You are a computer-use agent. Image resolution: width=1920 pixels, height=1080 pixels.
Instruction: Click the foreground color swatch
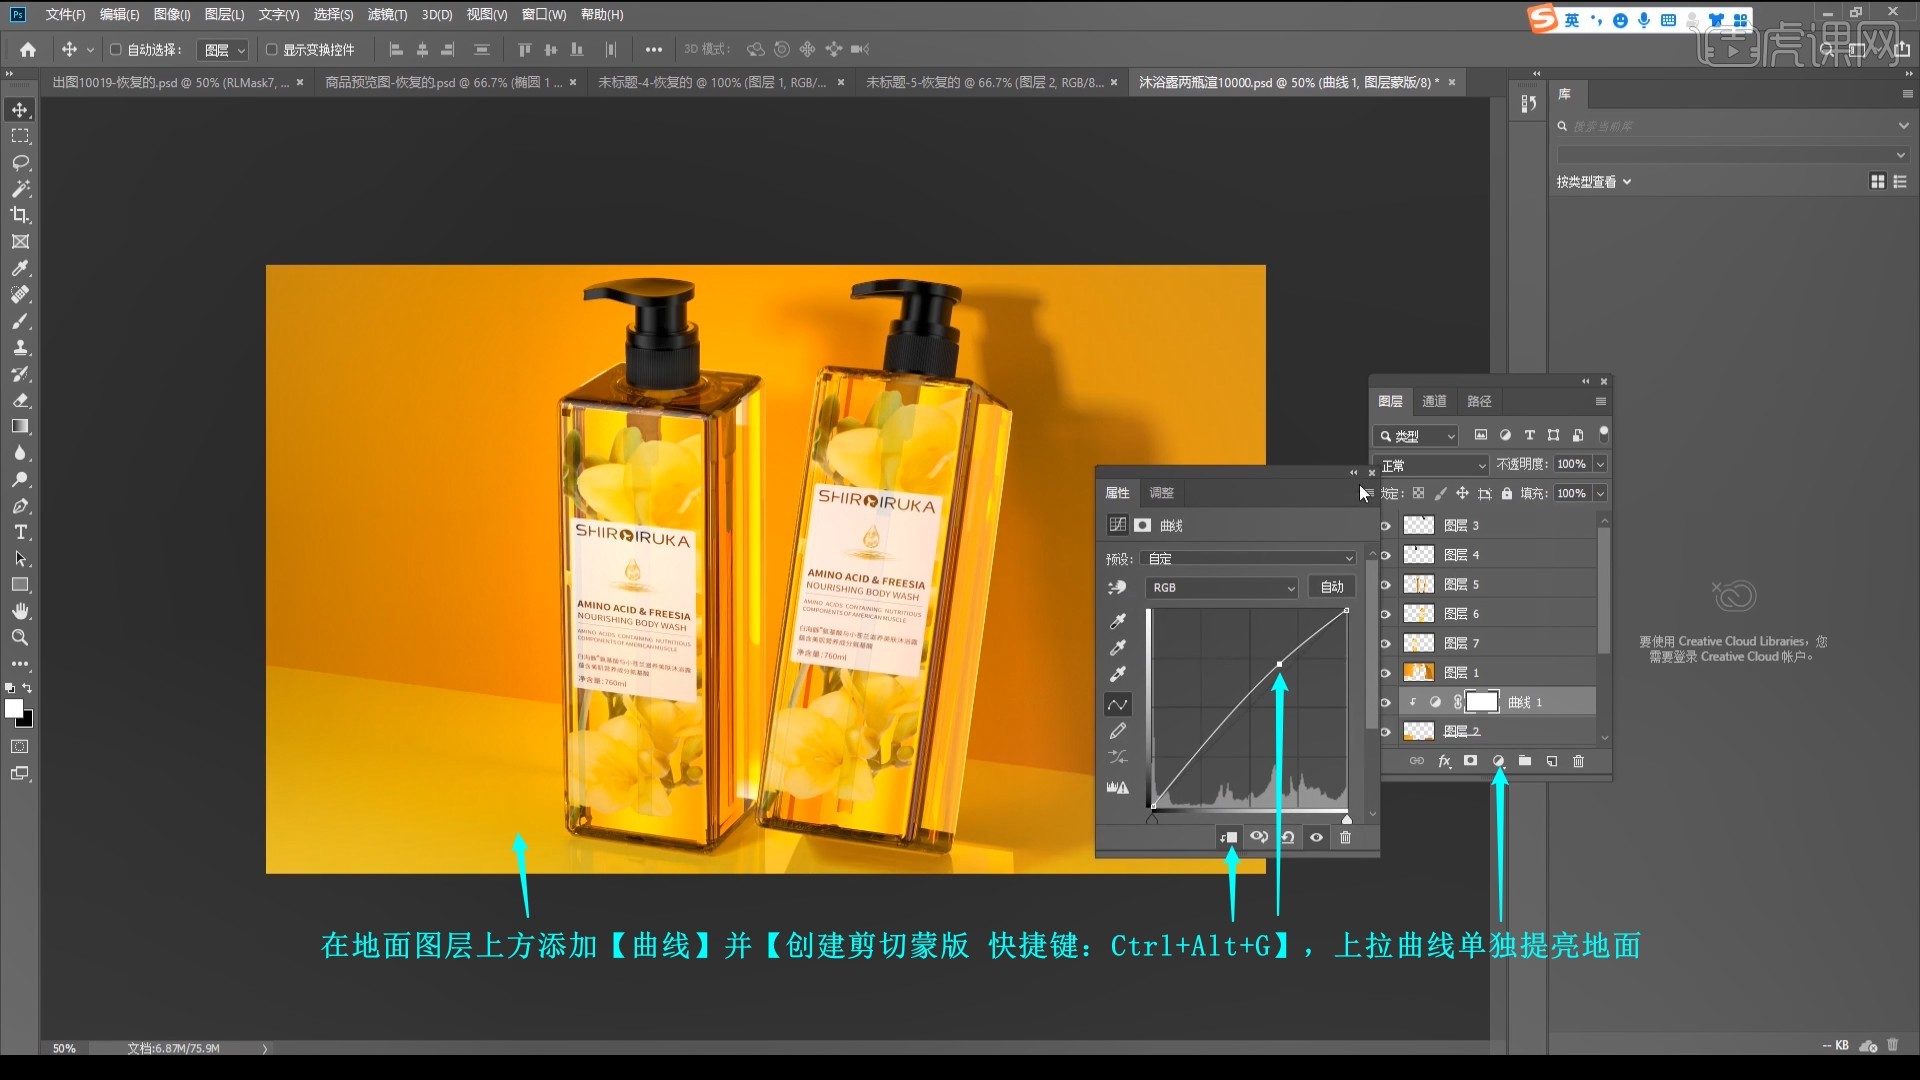pyautogui.click(x=13, y=708)
